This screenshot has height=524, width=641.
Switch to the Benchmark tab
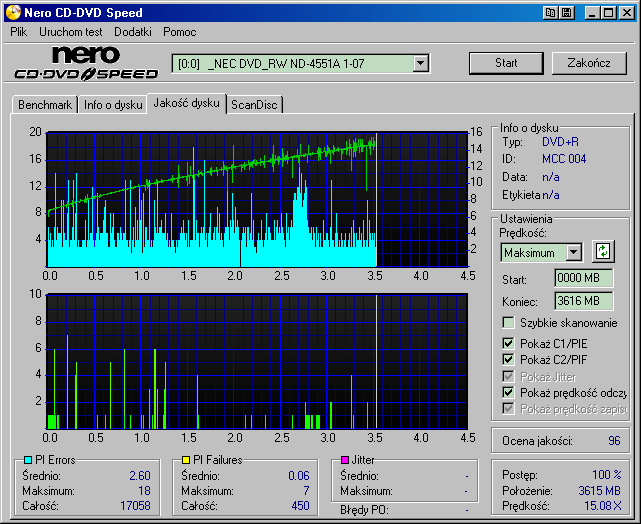45,105
